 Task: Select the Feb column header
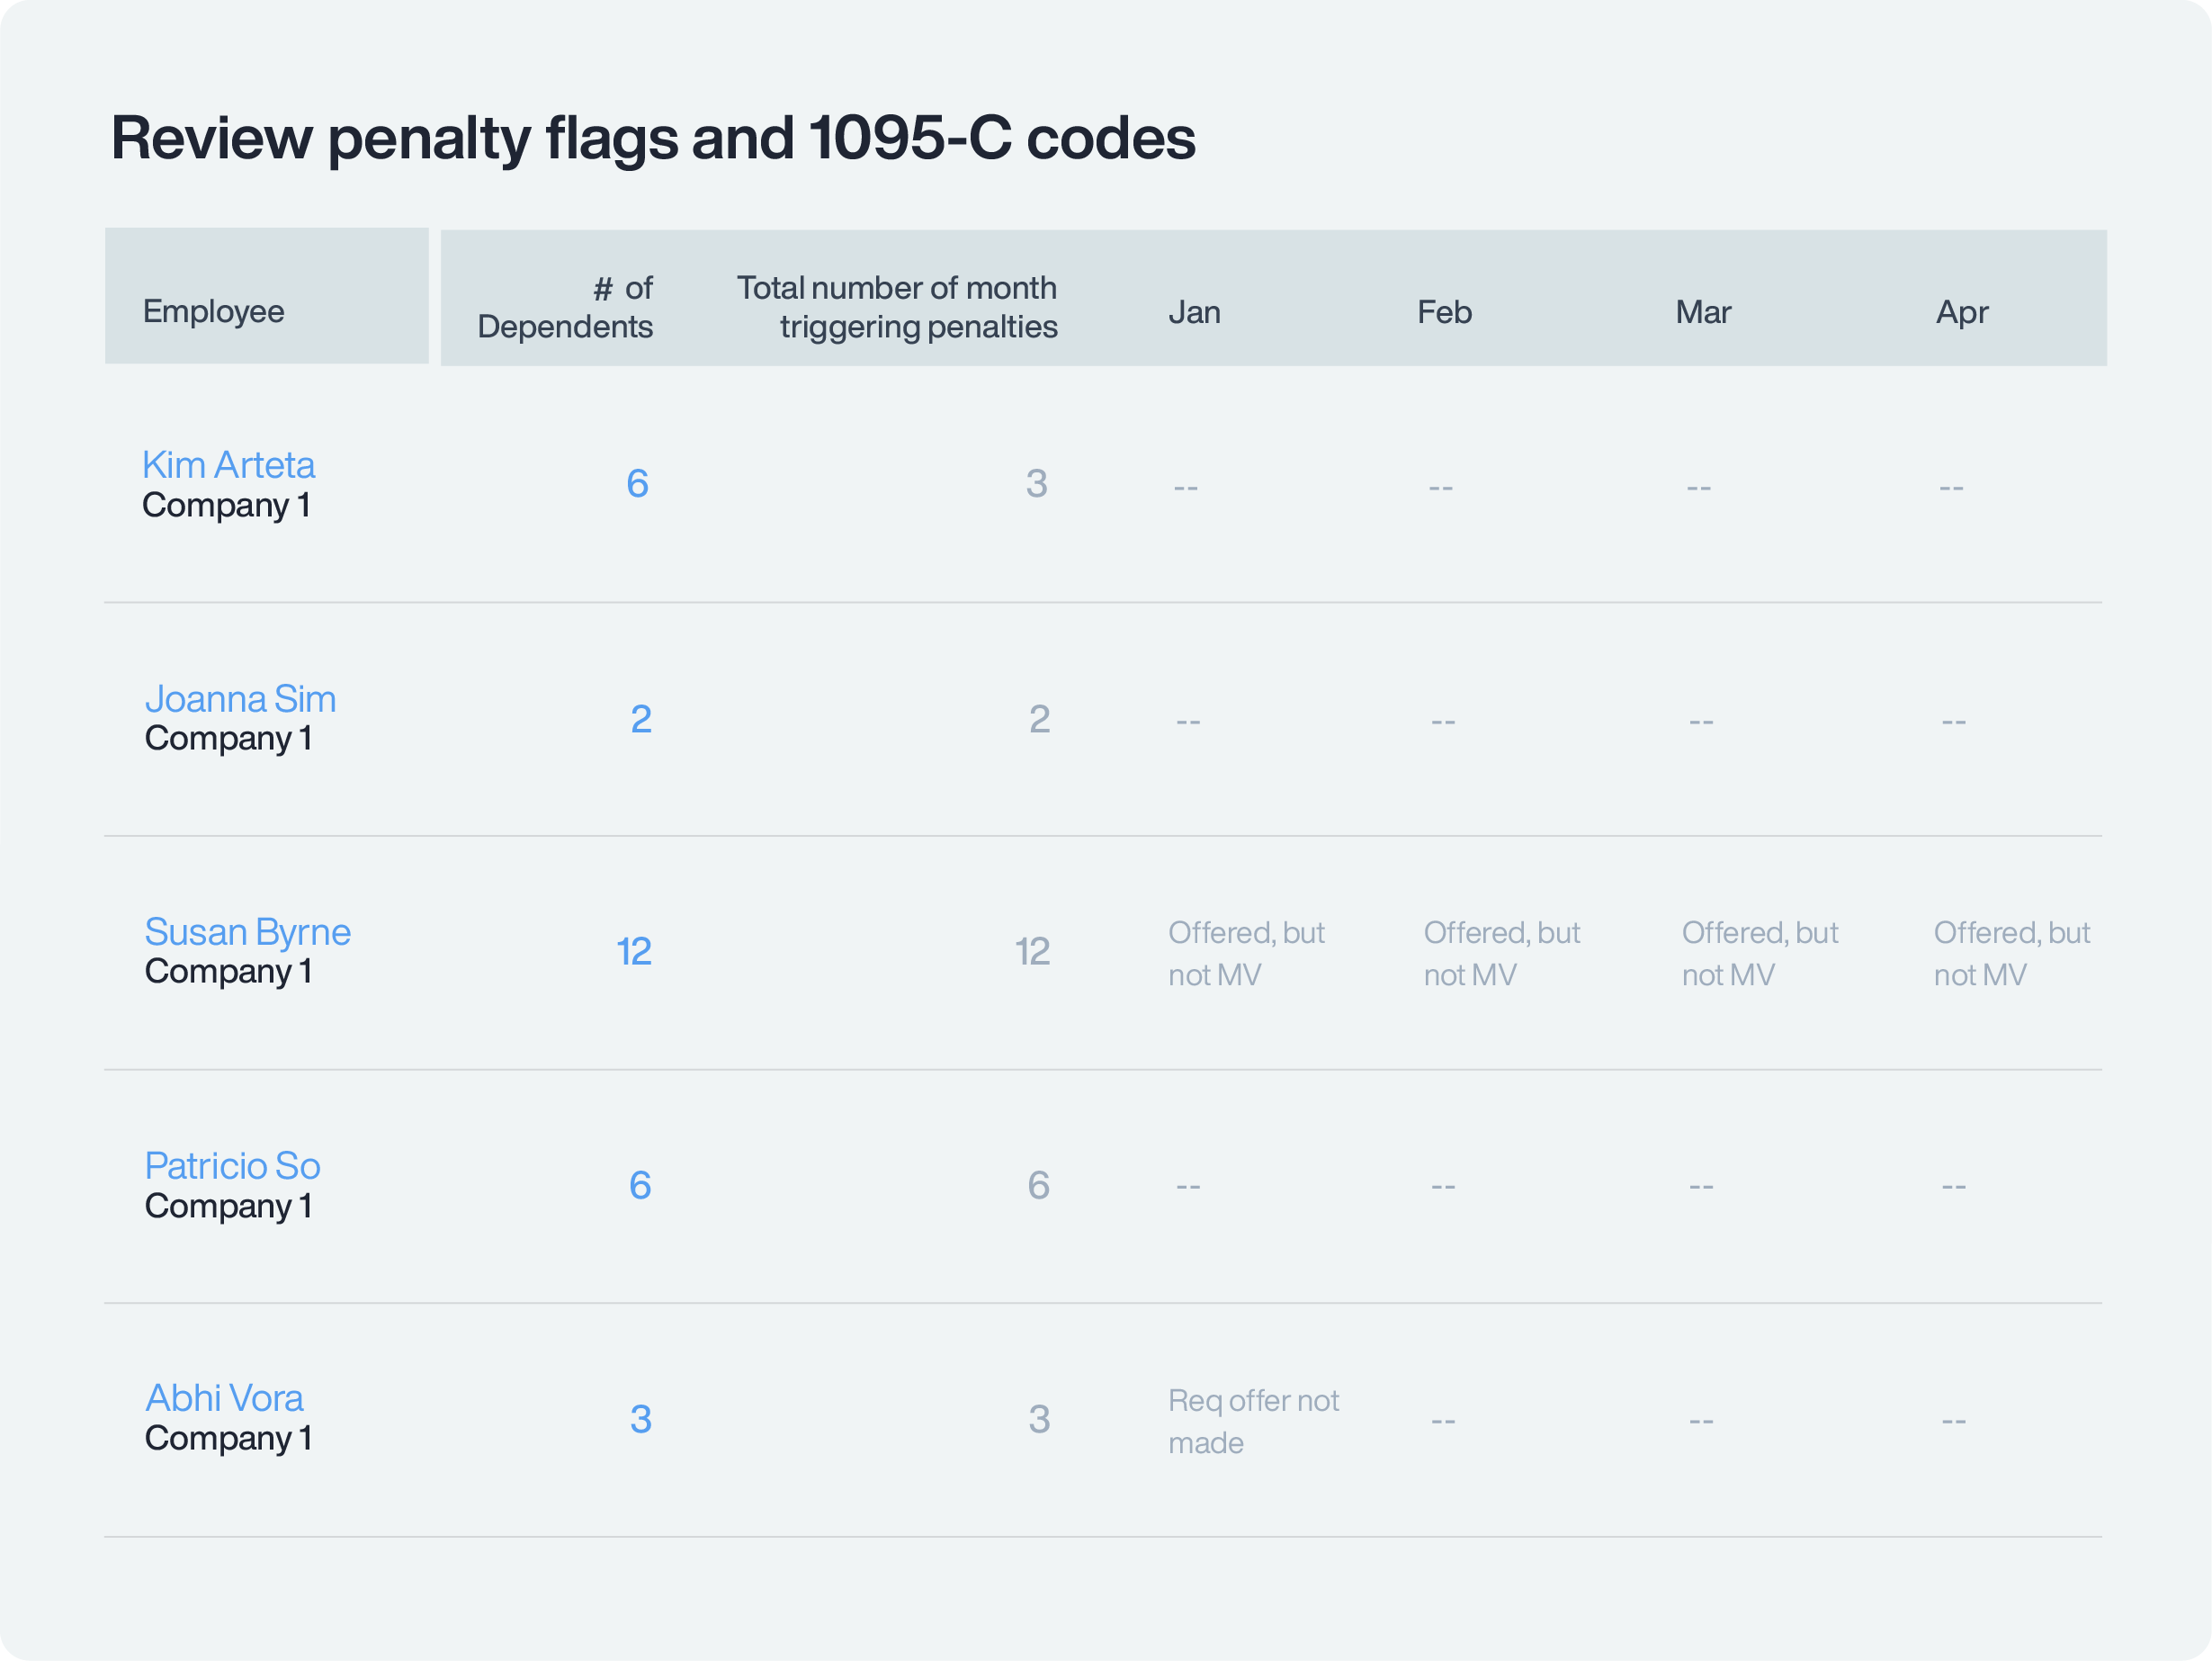click(x=1444, y=312)
